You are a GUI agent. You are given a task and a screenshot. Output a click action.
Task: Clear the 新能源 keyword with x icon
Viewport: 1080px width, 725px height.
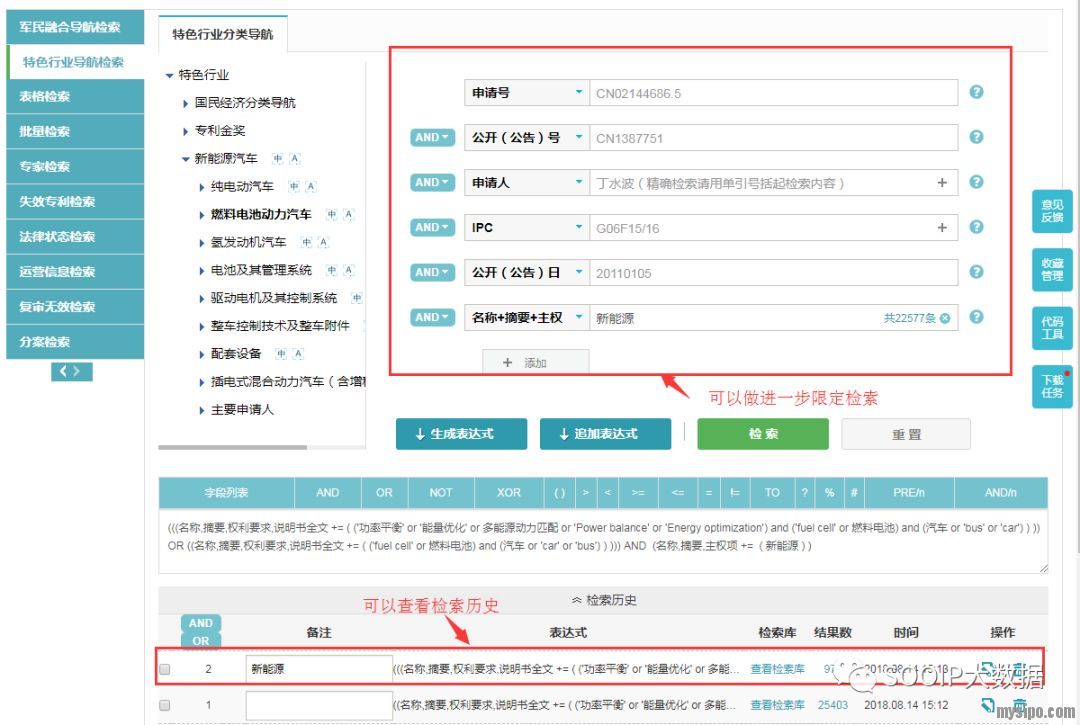(944, 318)
